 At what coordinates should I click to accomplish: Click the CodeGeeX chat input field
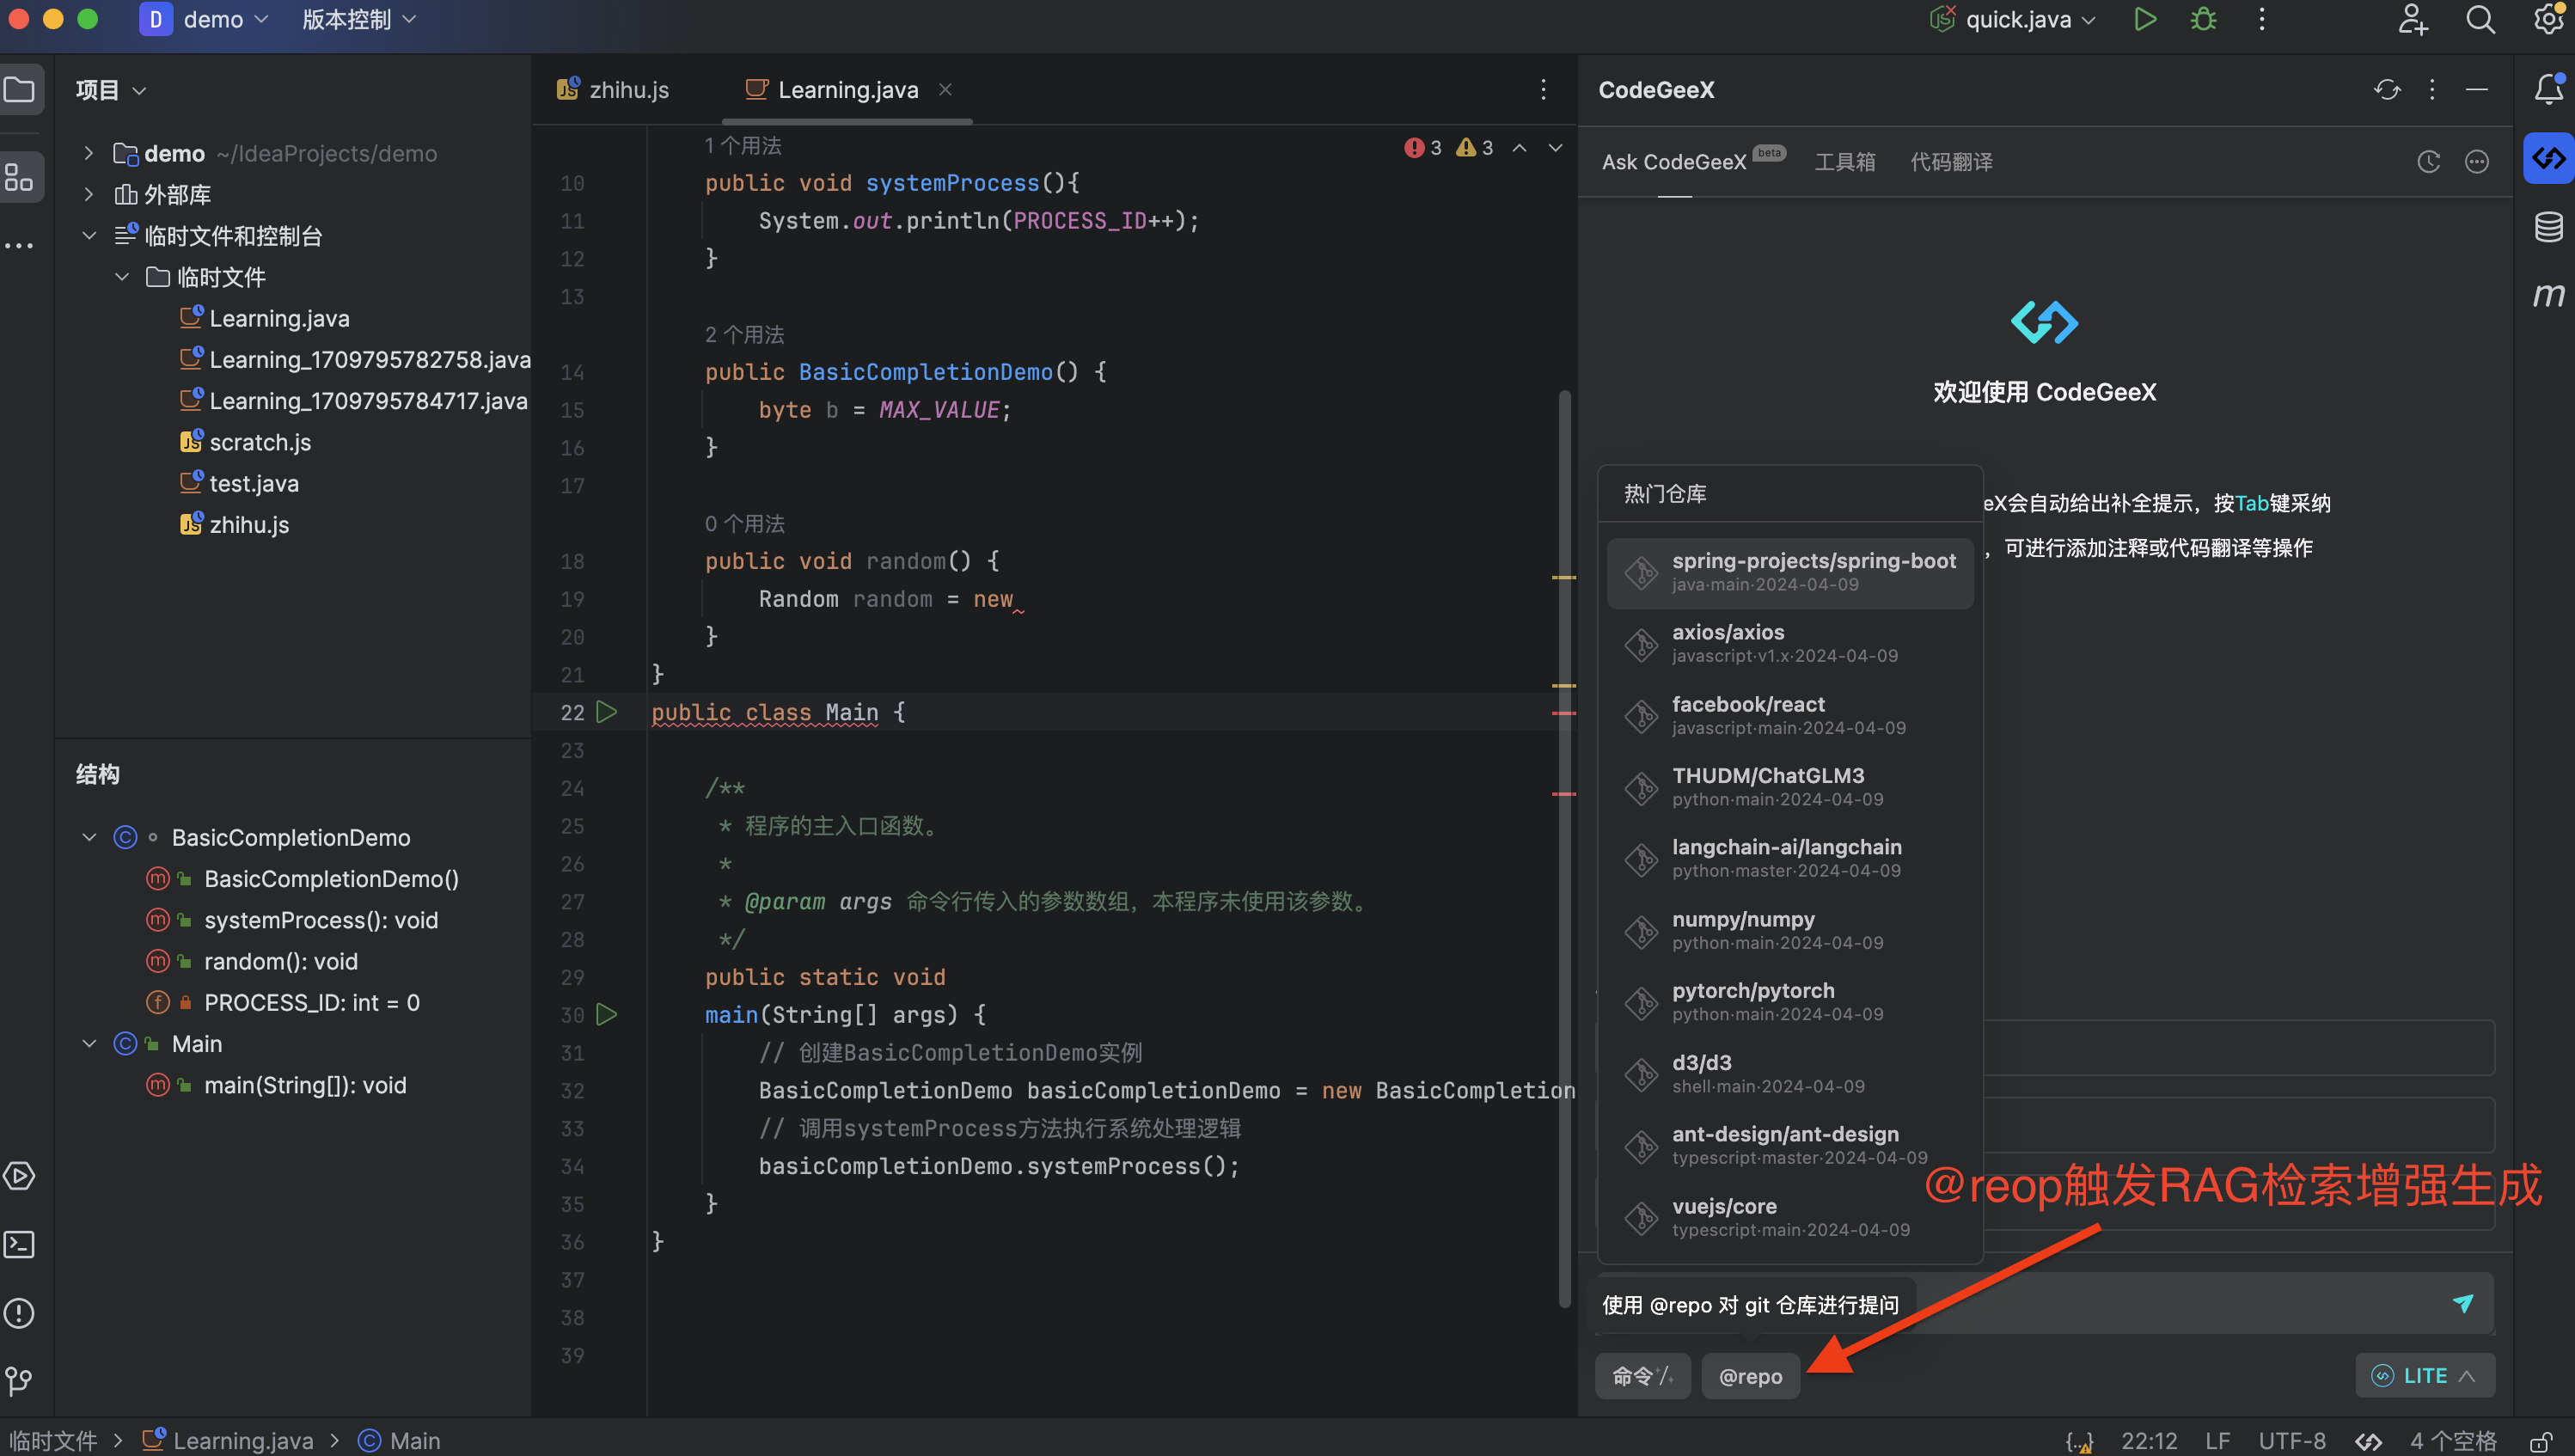[x=2043, y=1303]
